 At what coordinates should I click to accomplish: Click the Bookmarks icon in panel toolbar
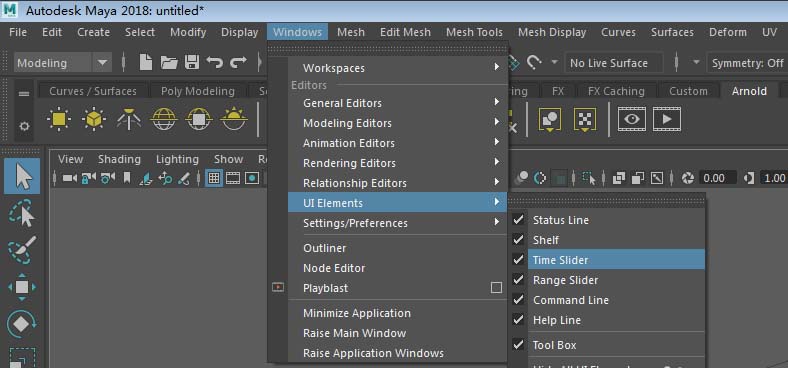coord(127,178)
